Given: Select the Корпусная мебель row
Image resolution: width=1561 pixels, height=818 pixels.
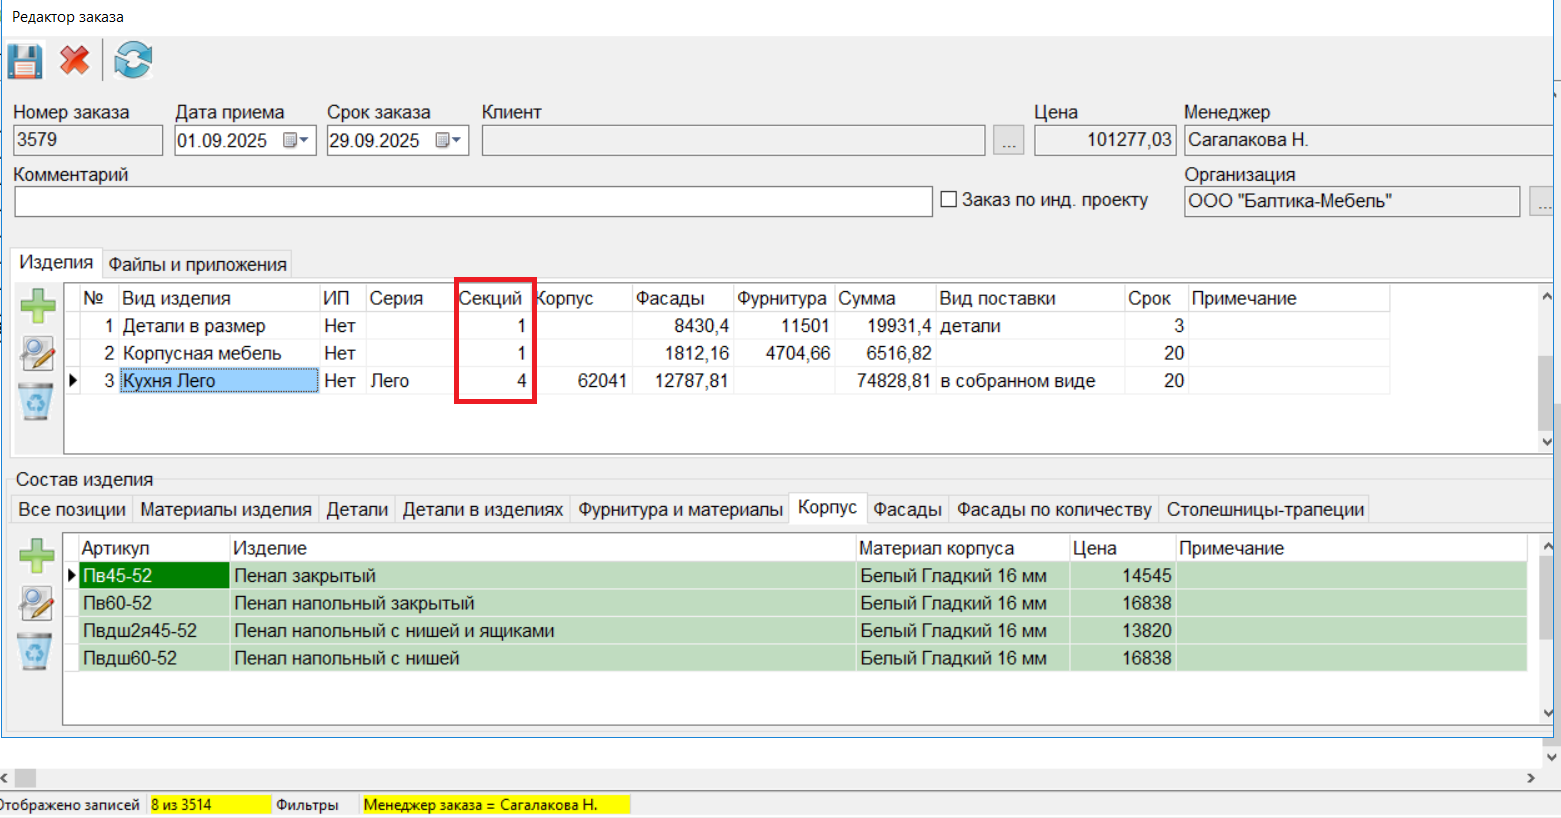Looking at the screenshot, I should click(x=202, y=353).
